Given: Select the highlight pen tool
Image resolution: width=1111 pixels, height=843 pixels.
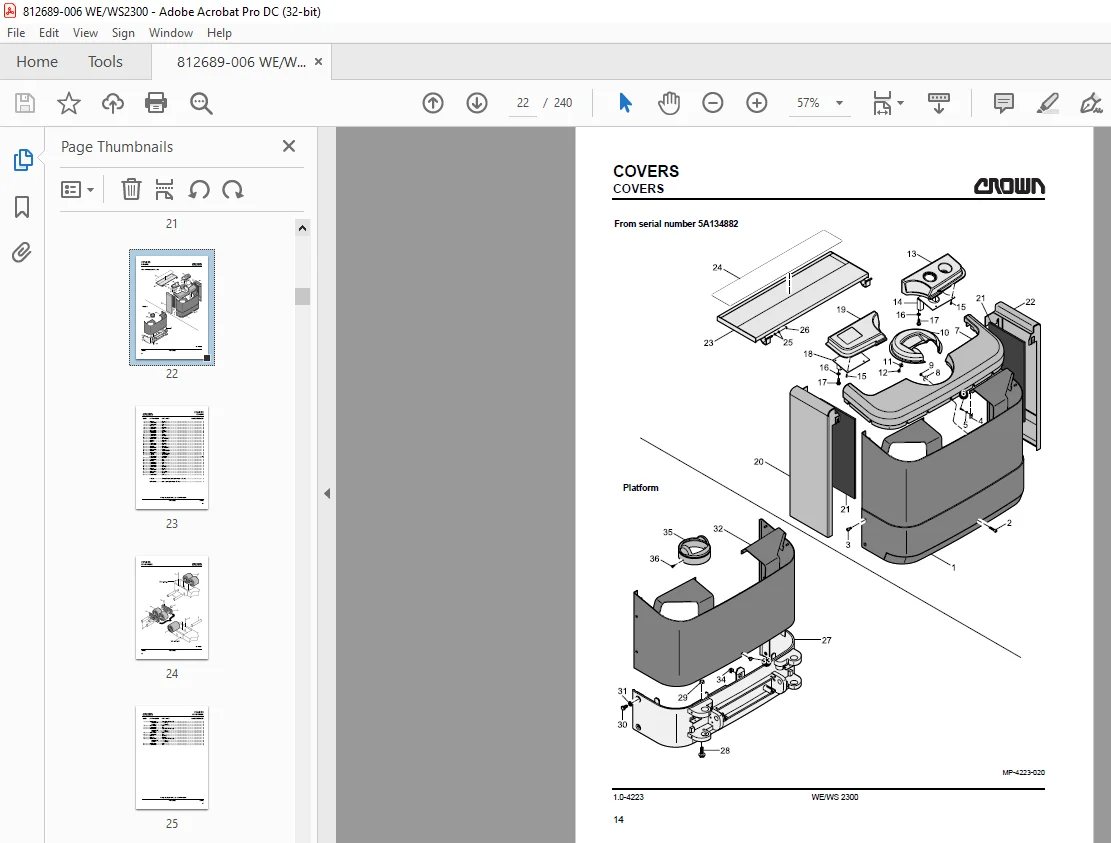Looking at the screenshot, I should [x=1047, y=103].
